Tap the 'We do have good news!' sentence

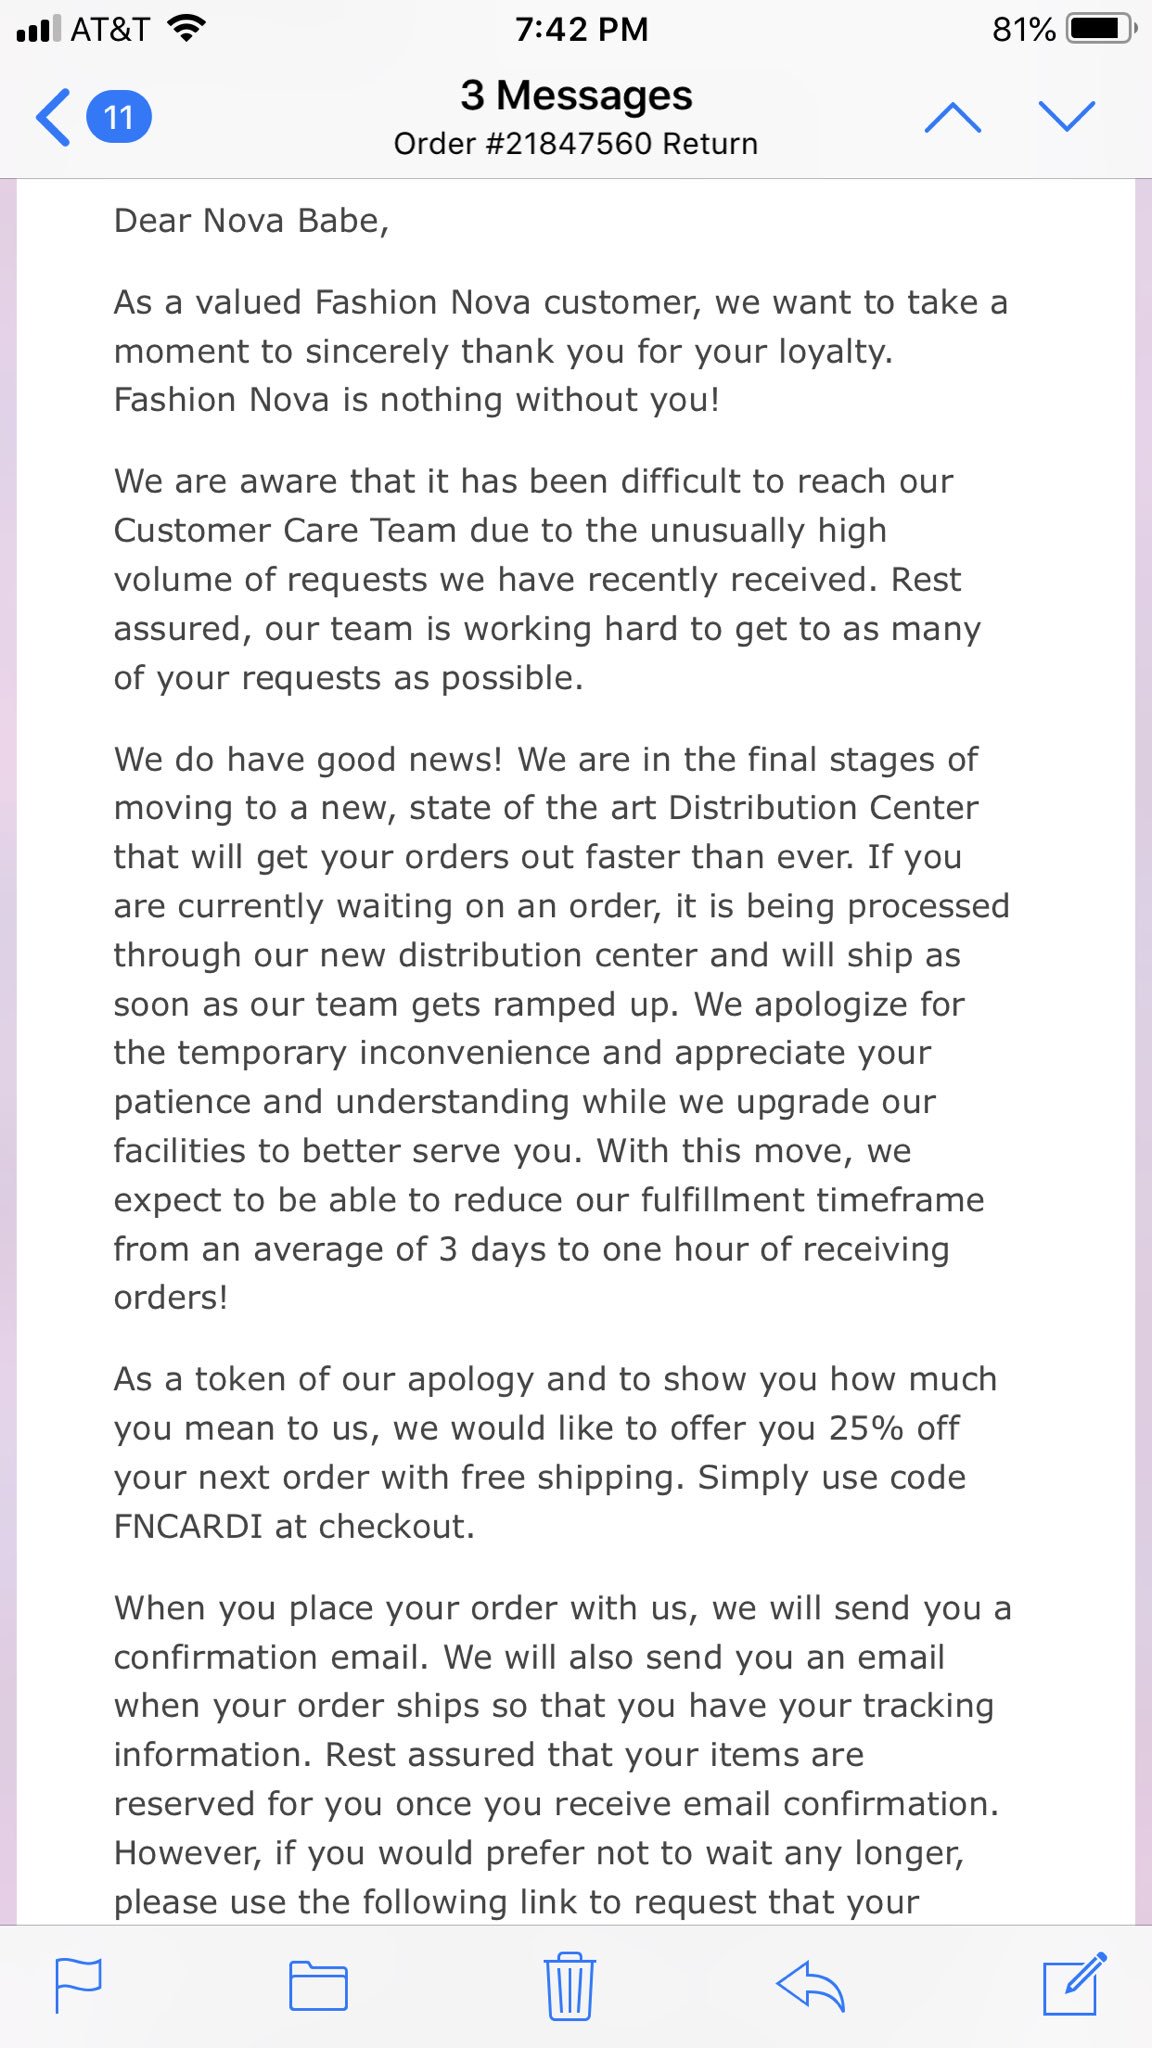point(308,760)
